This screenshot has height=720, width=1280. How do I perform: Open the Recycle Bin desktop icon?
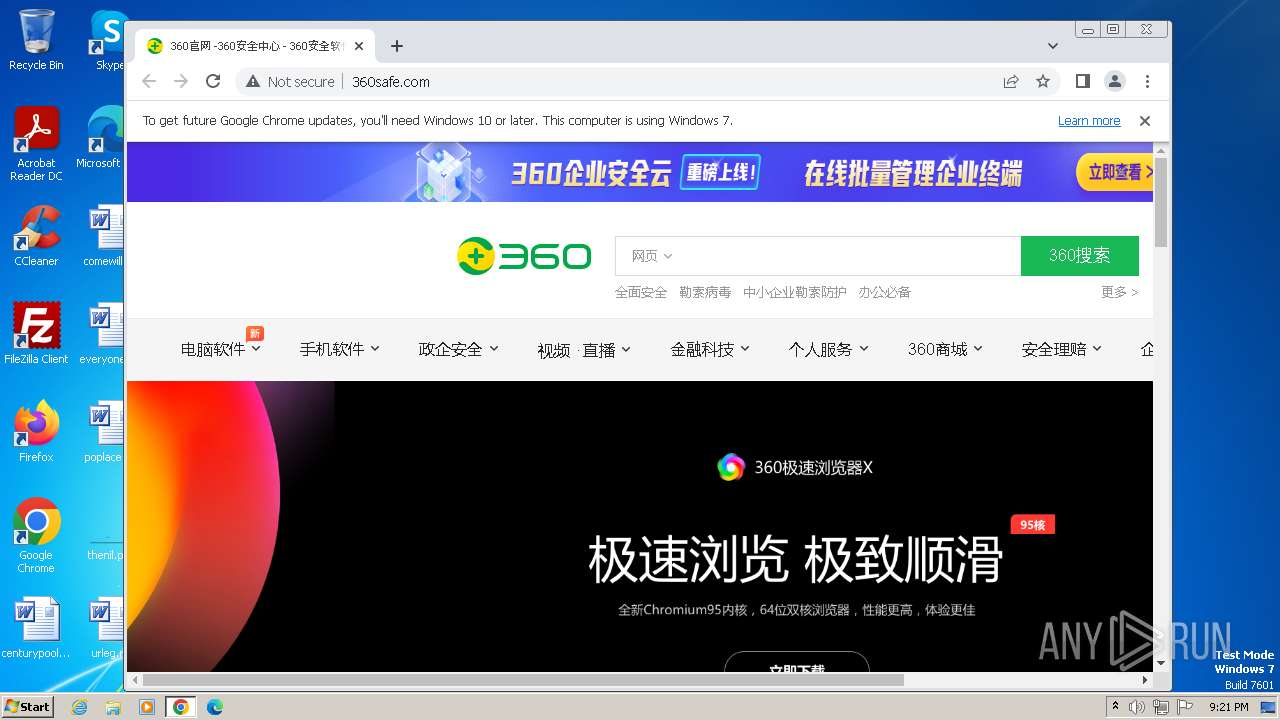click(x=36, y=40)
